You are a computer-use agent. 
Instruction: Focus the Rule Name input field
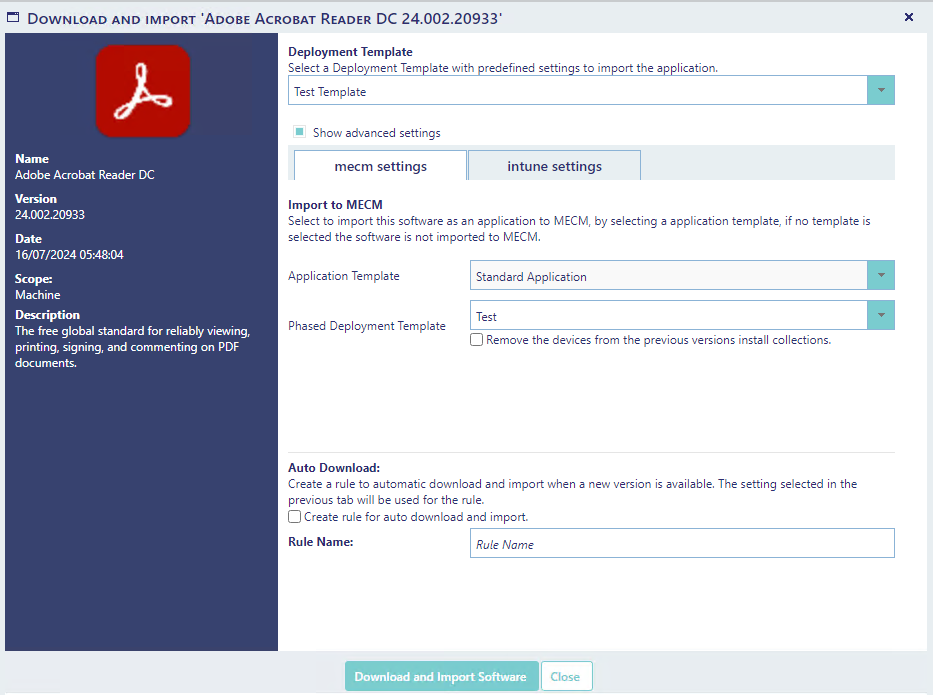coord(682,543)
